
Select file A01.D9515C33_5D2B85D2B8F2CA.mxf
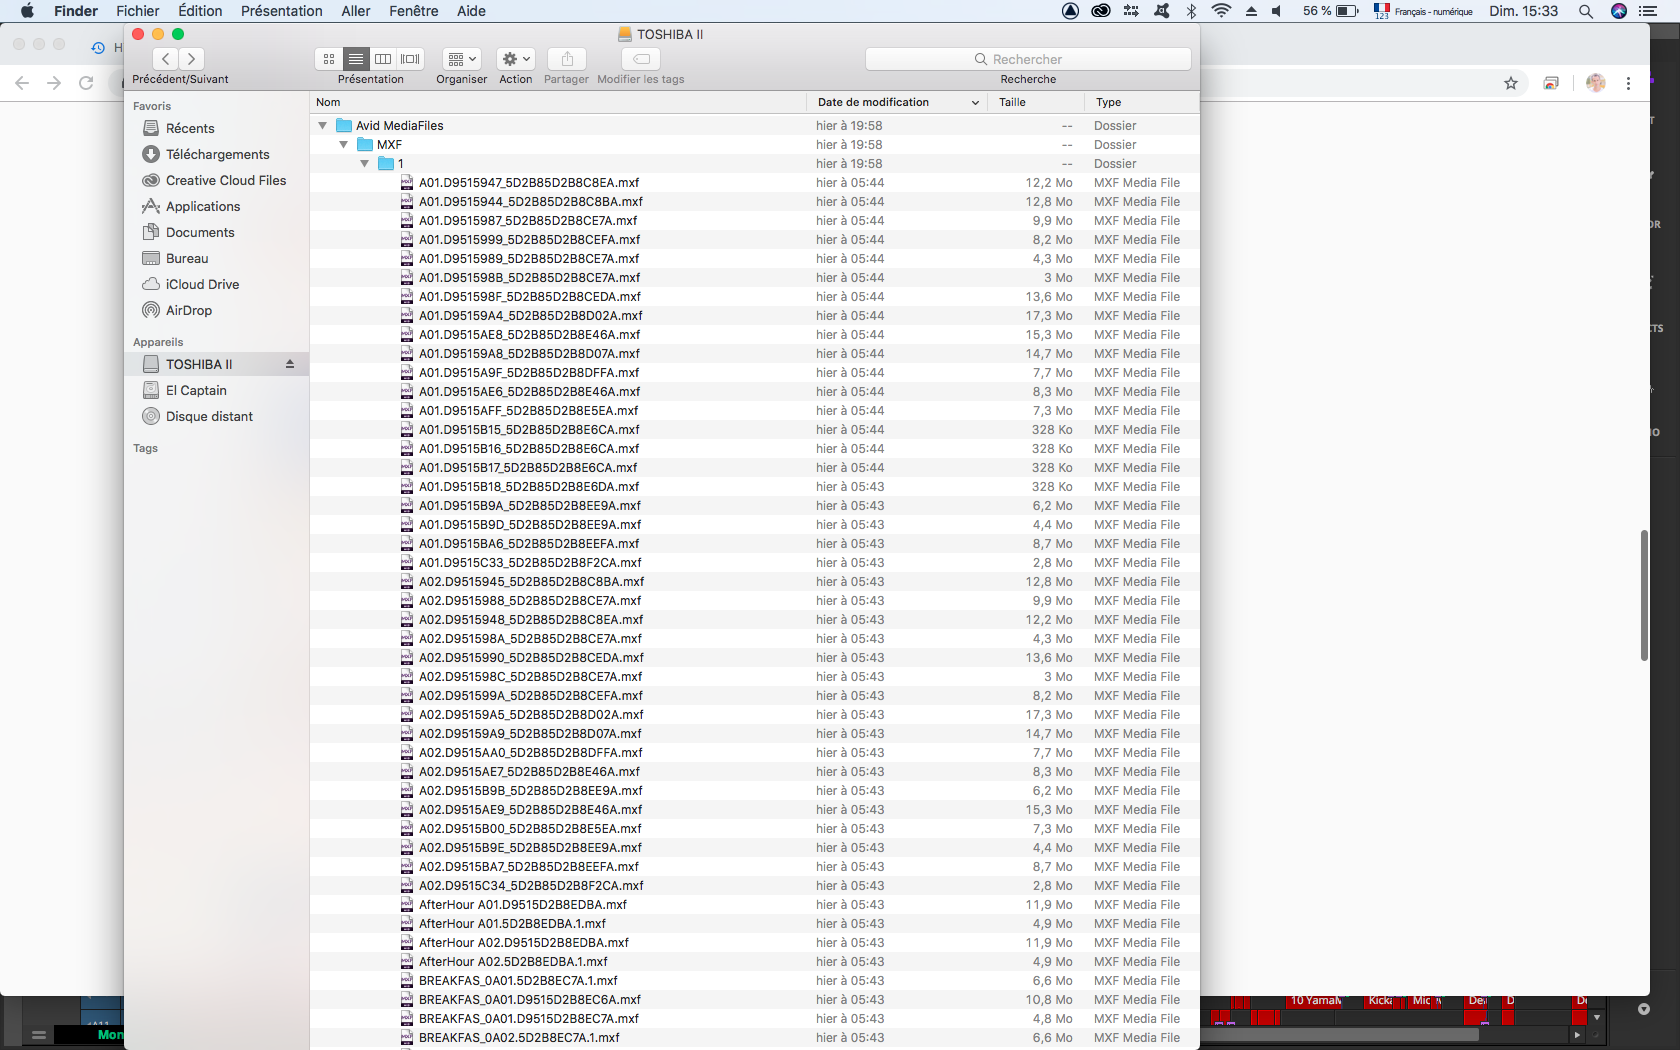click(x=755, y=563)
